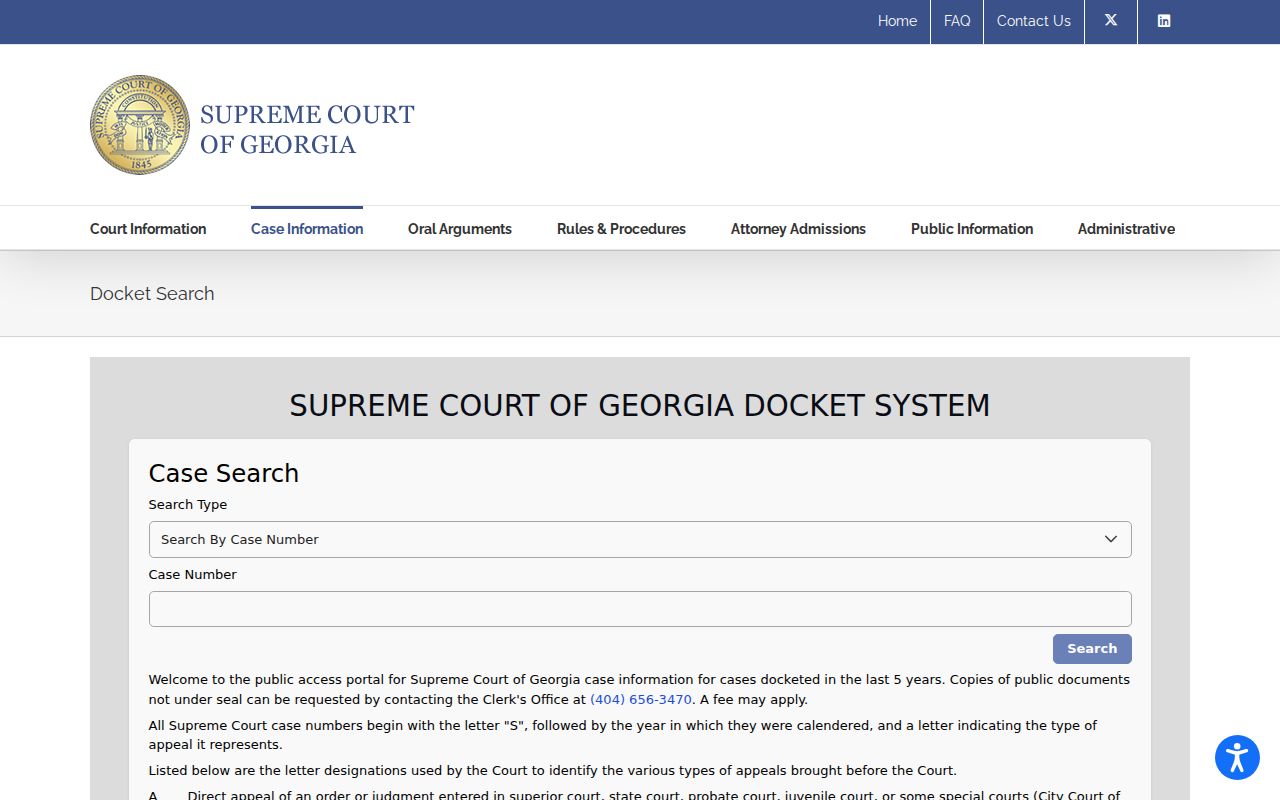Open the Rules & Procedures menu
The width and height of the screenshot is (1280, 800).
[621, 229]
